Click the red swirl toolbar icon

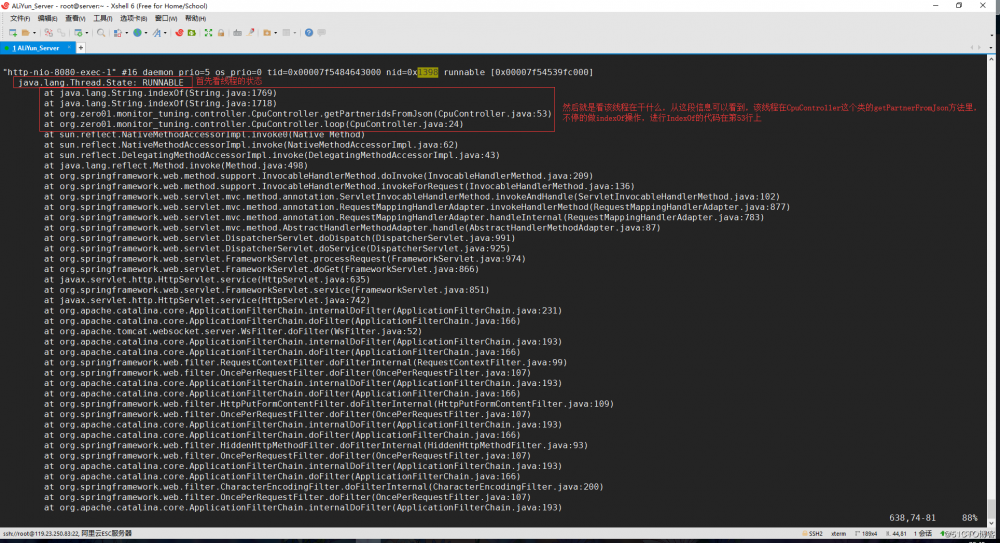click(179, 33)
